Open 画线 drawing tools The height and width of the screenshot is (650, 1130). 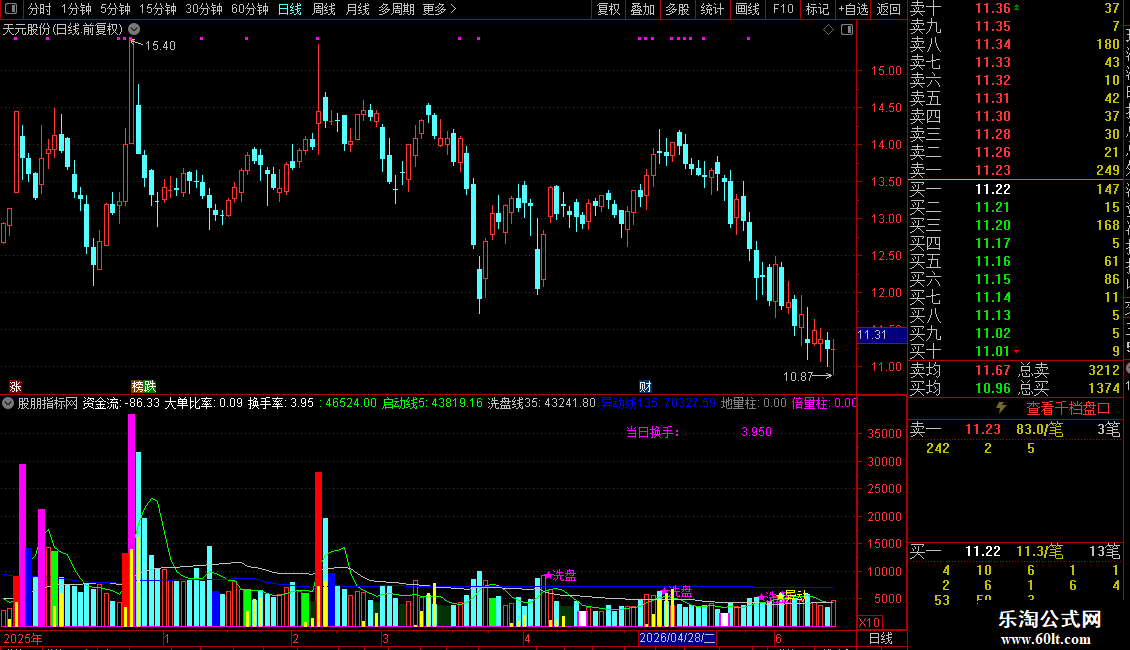pos(747,9)
